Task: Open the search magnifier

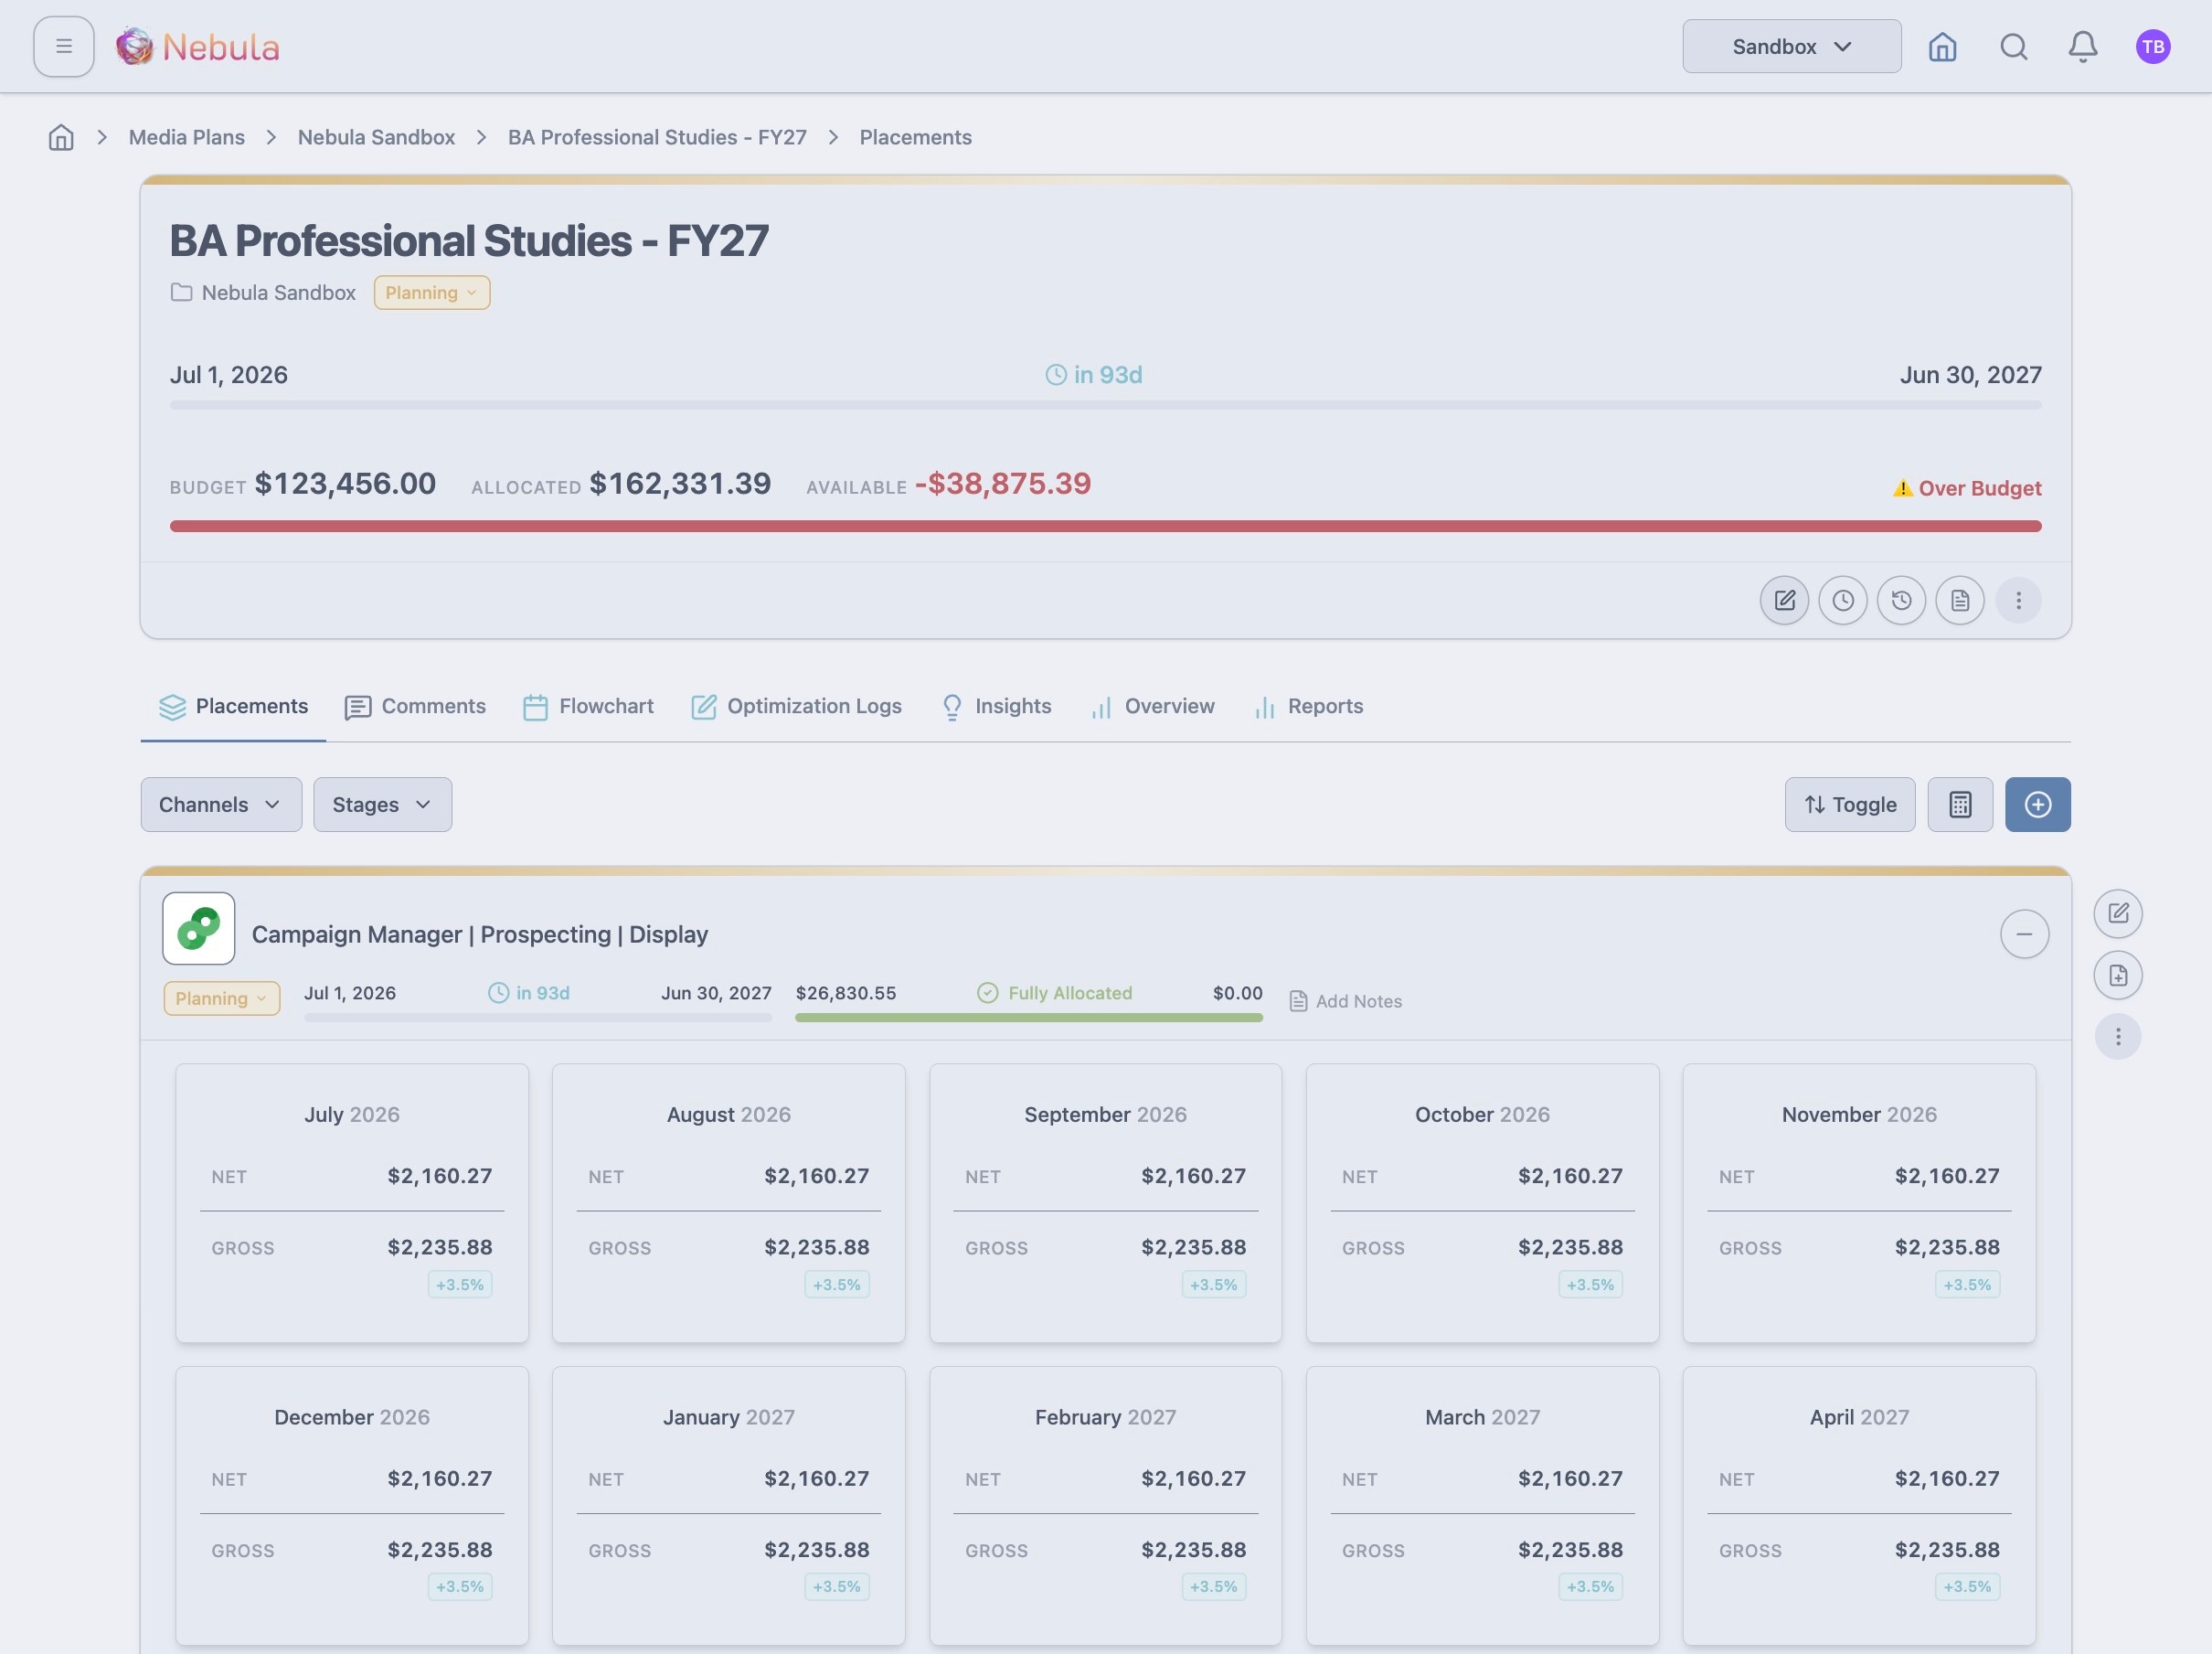Action: click(x=2013, y=46)
